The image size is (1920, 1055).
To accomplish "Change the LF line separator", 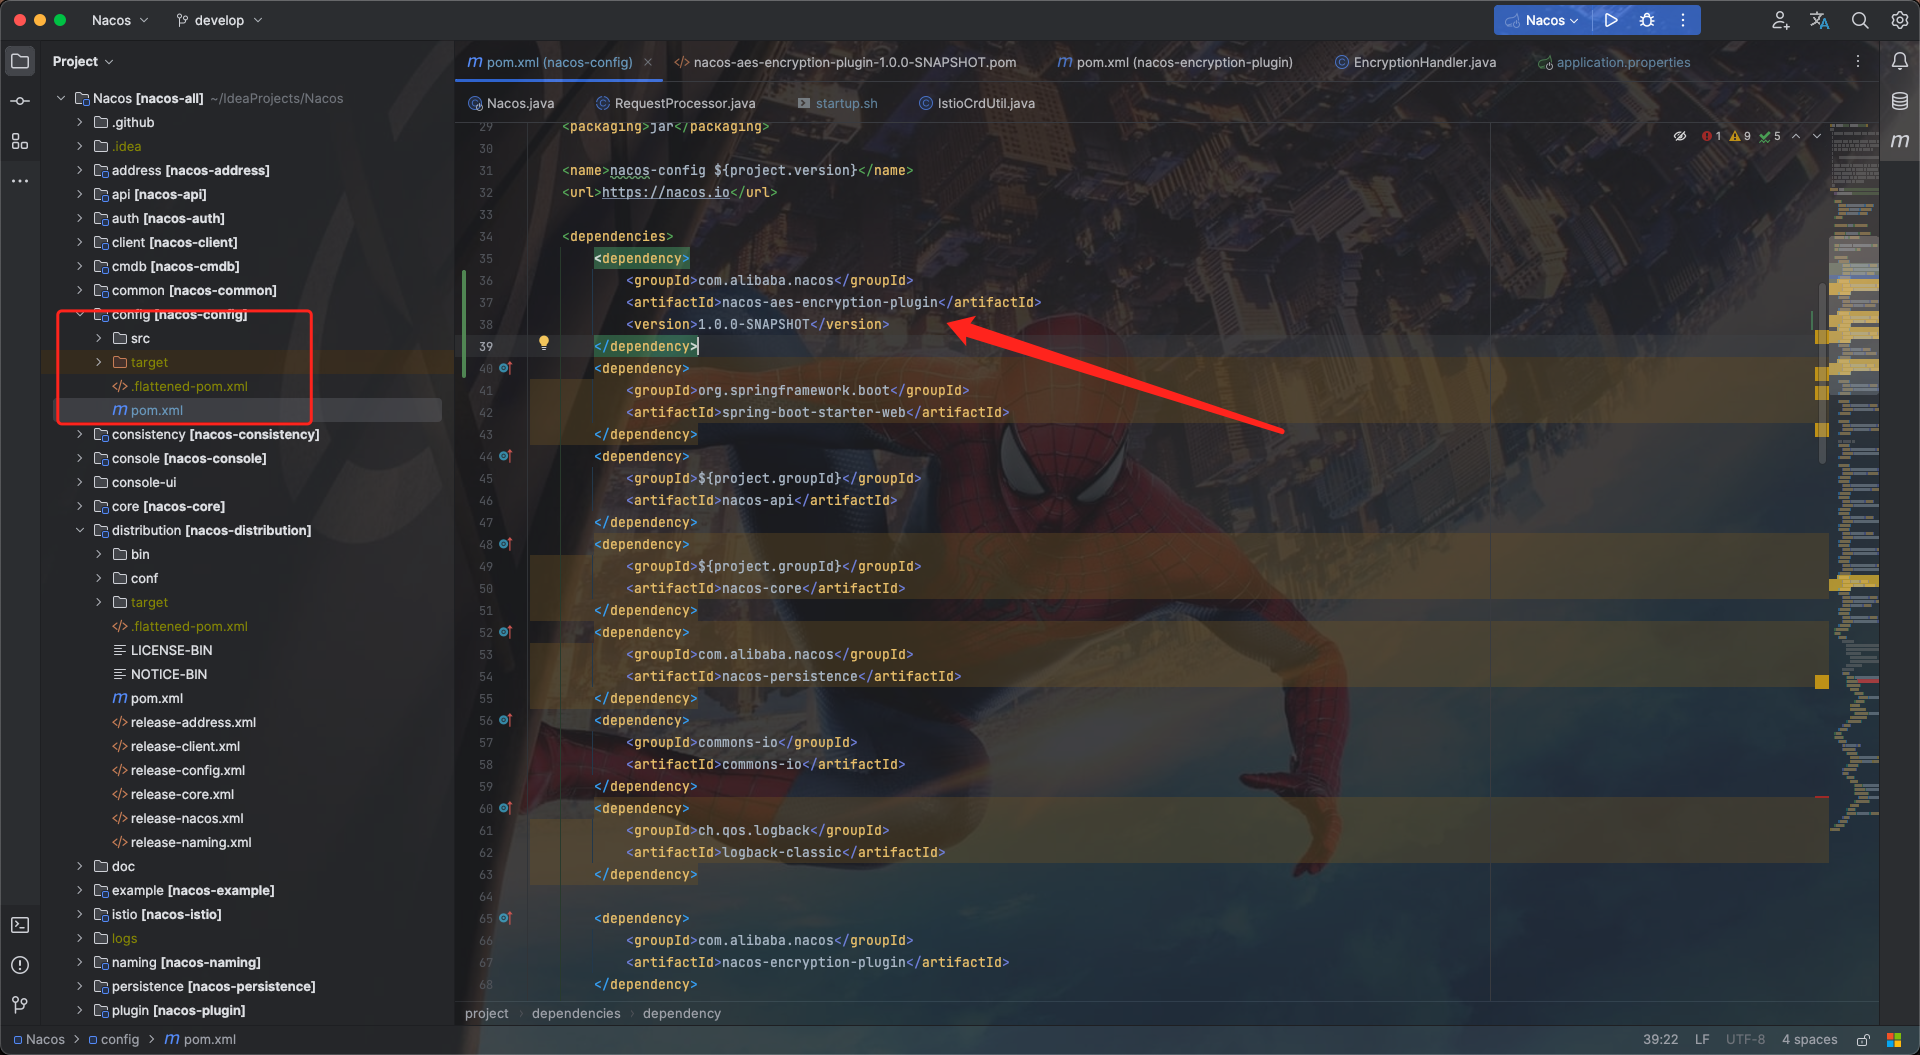I will pyautogui.click(x=1702, y=1040).
